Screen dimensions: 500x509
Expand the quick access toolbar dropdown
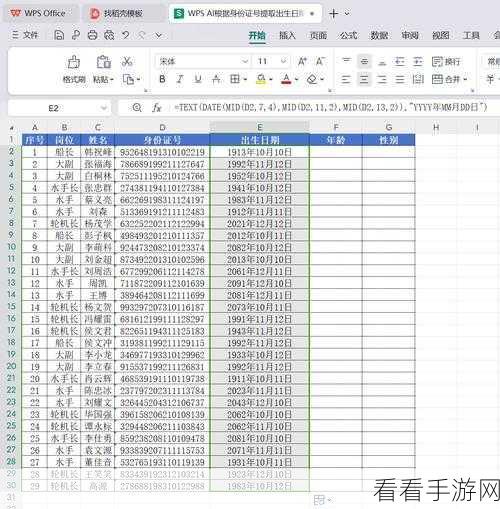(159, 35)
